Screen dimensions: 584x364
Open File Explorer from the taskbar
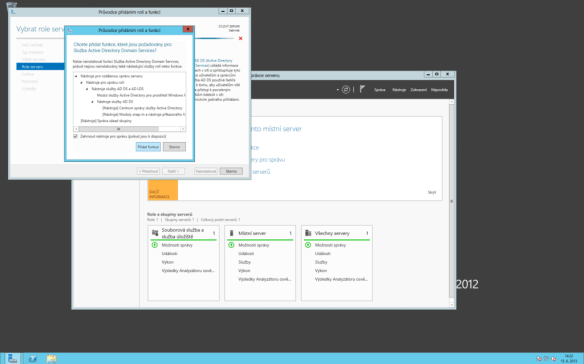(x=52, y=358)
